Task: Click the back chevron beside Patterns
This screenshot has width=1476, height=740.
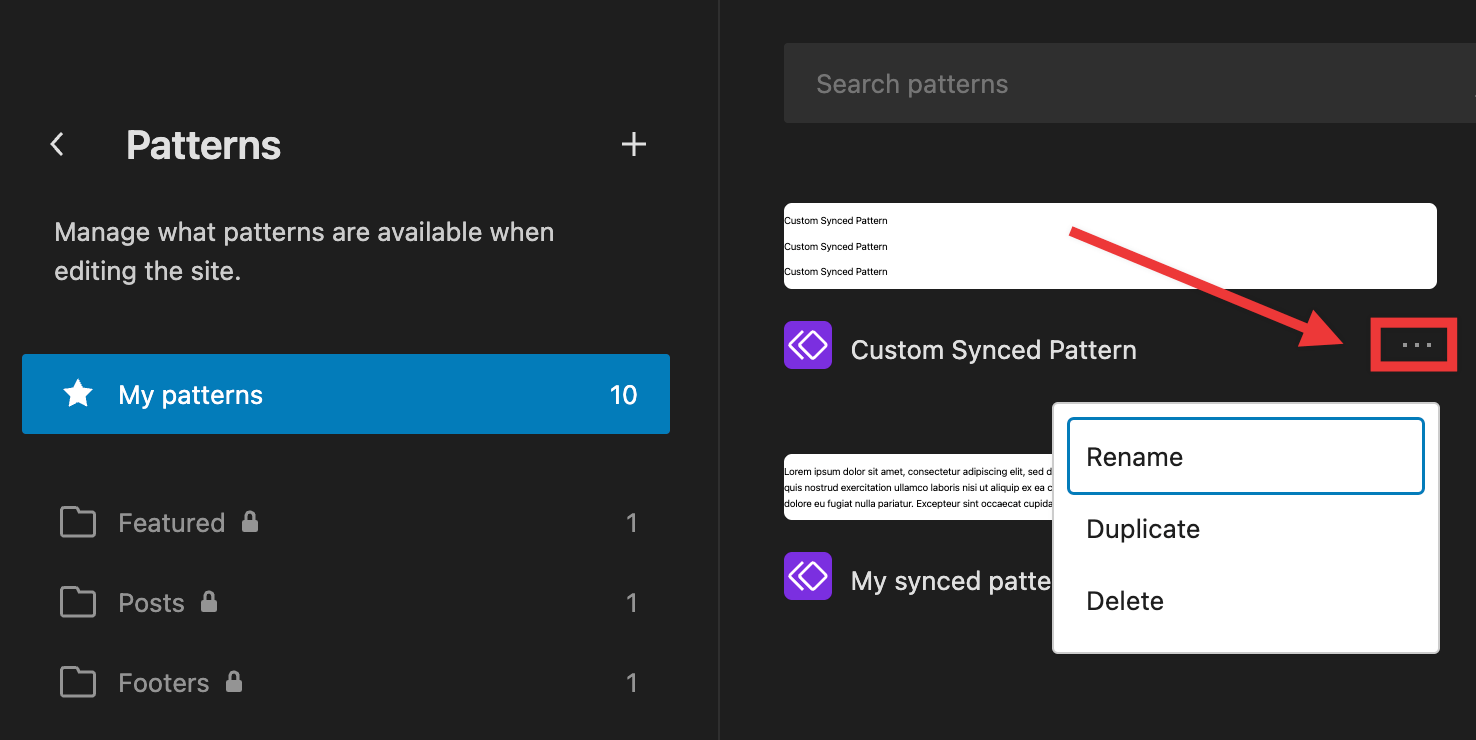Action: (x=58, y=145)
